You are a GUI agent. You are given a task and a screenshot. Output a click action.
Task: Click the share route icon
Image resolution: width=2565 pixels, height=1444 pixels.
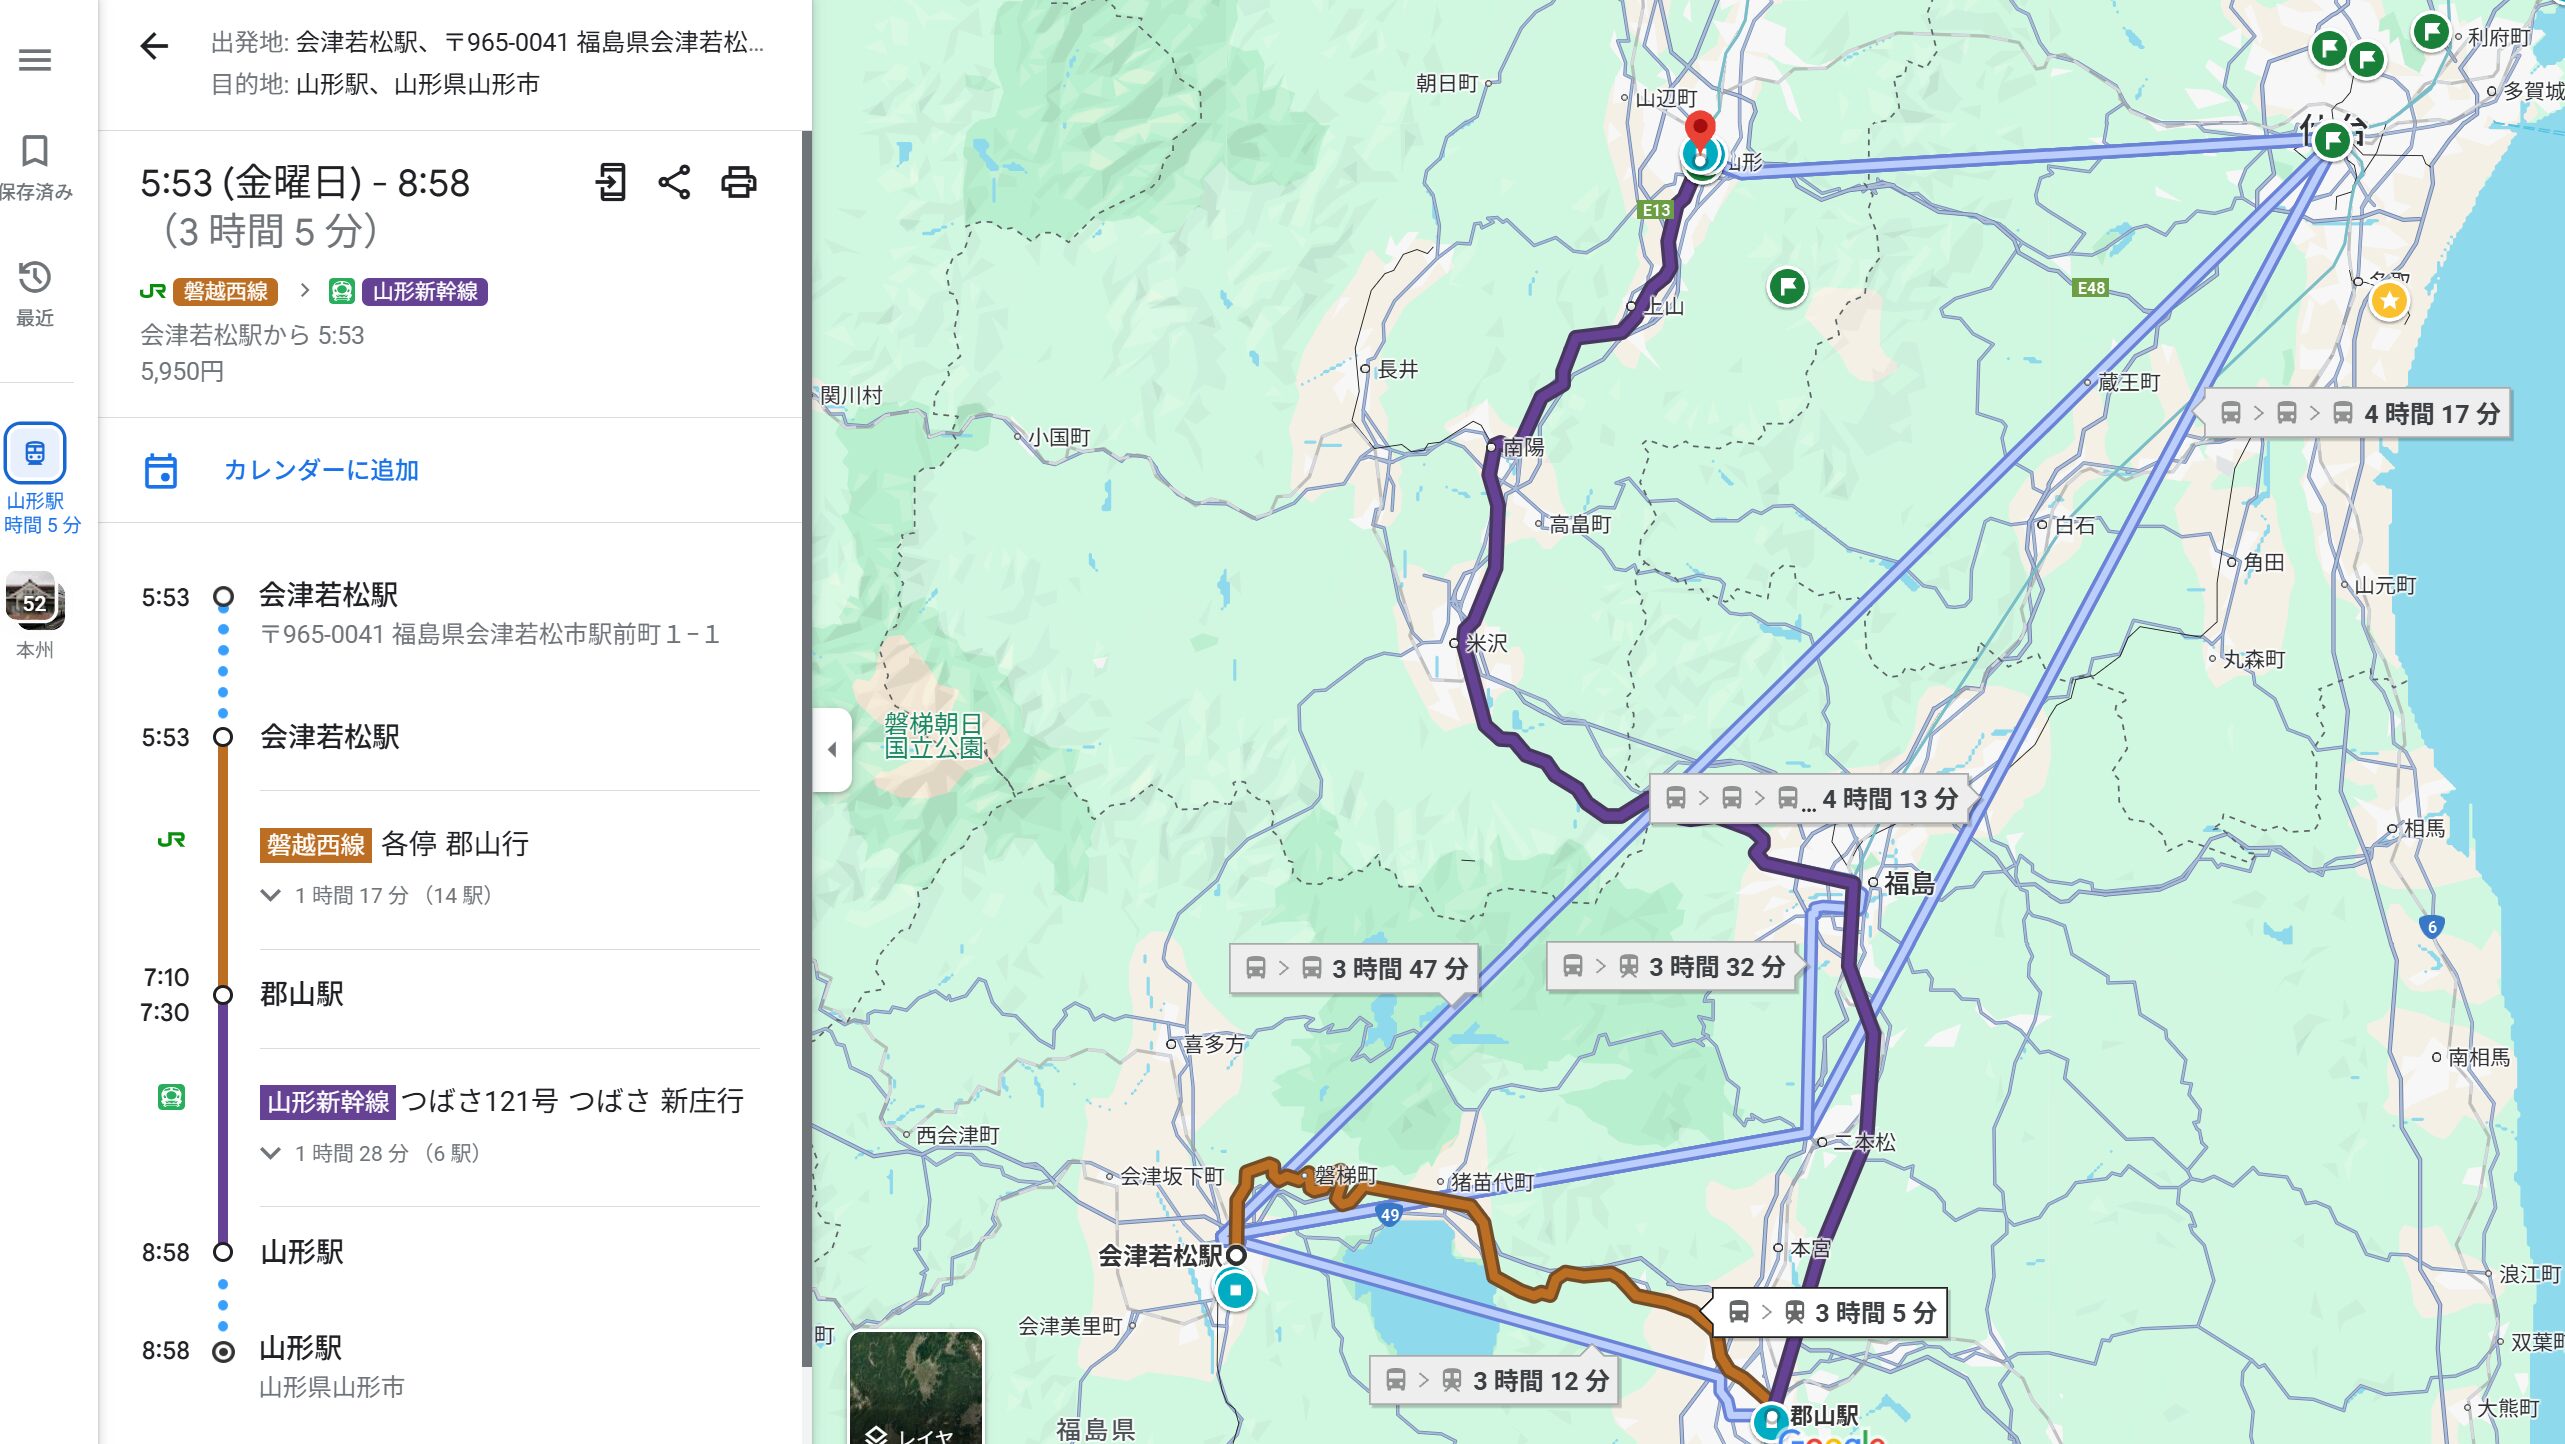pos(674,182)
